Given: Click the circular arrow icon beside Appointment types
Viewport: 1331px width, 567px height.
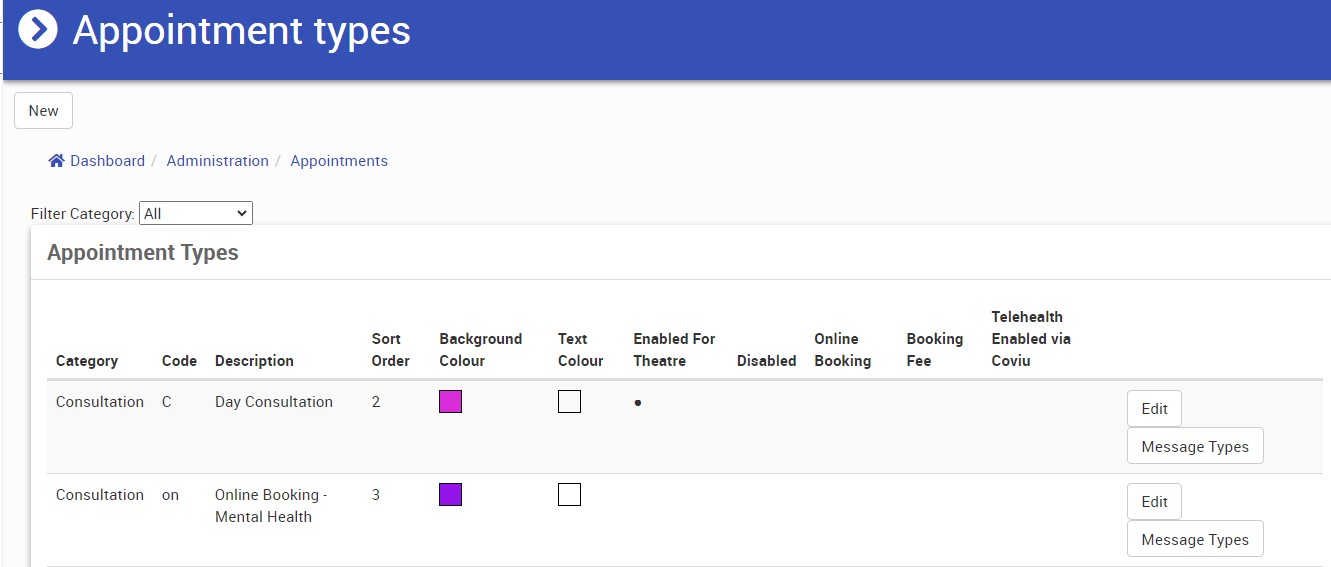Looking at the screenshot, I should [x=38, y=29].
